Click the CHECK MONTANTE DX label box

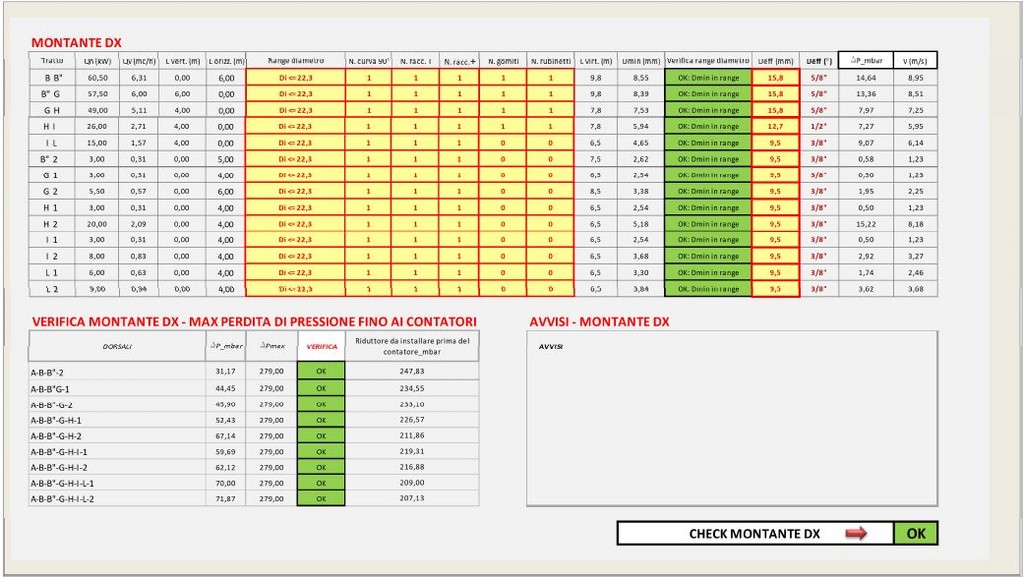[754, 534]
